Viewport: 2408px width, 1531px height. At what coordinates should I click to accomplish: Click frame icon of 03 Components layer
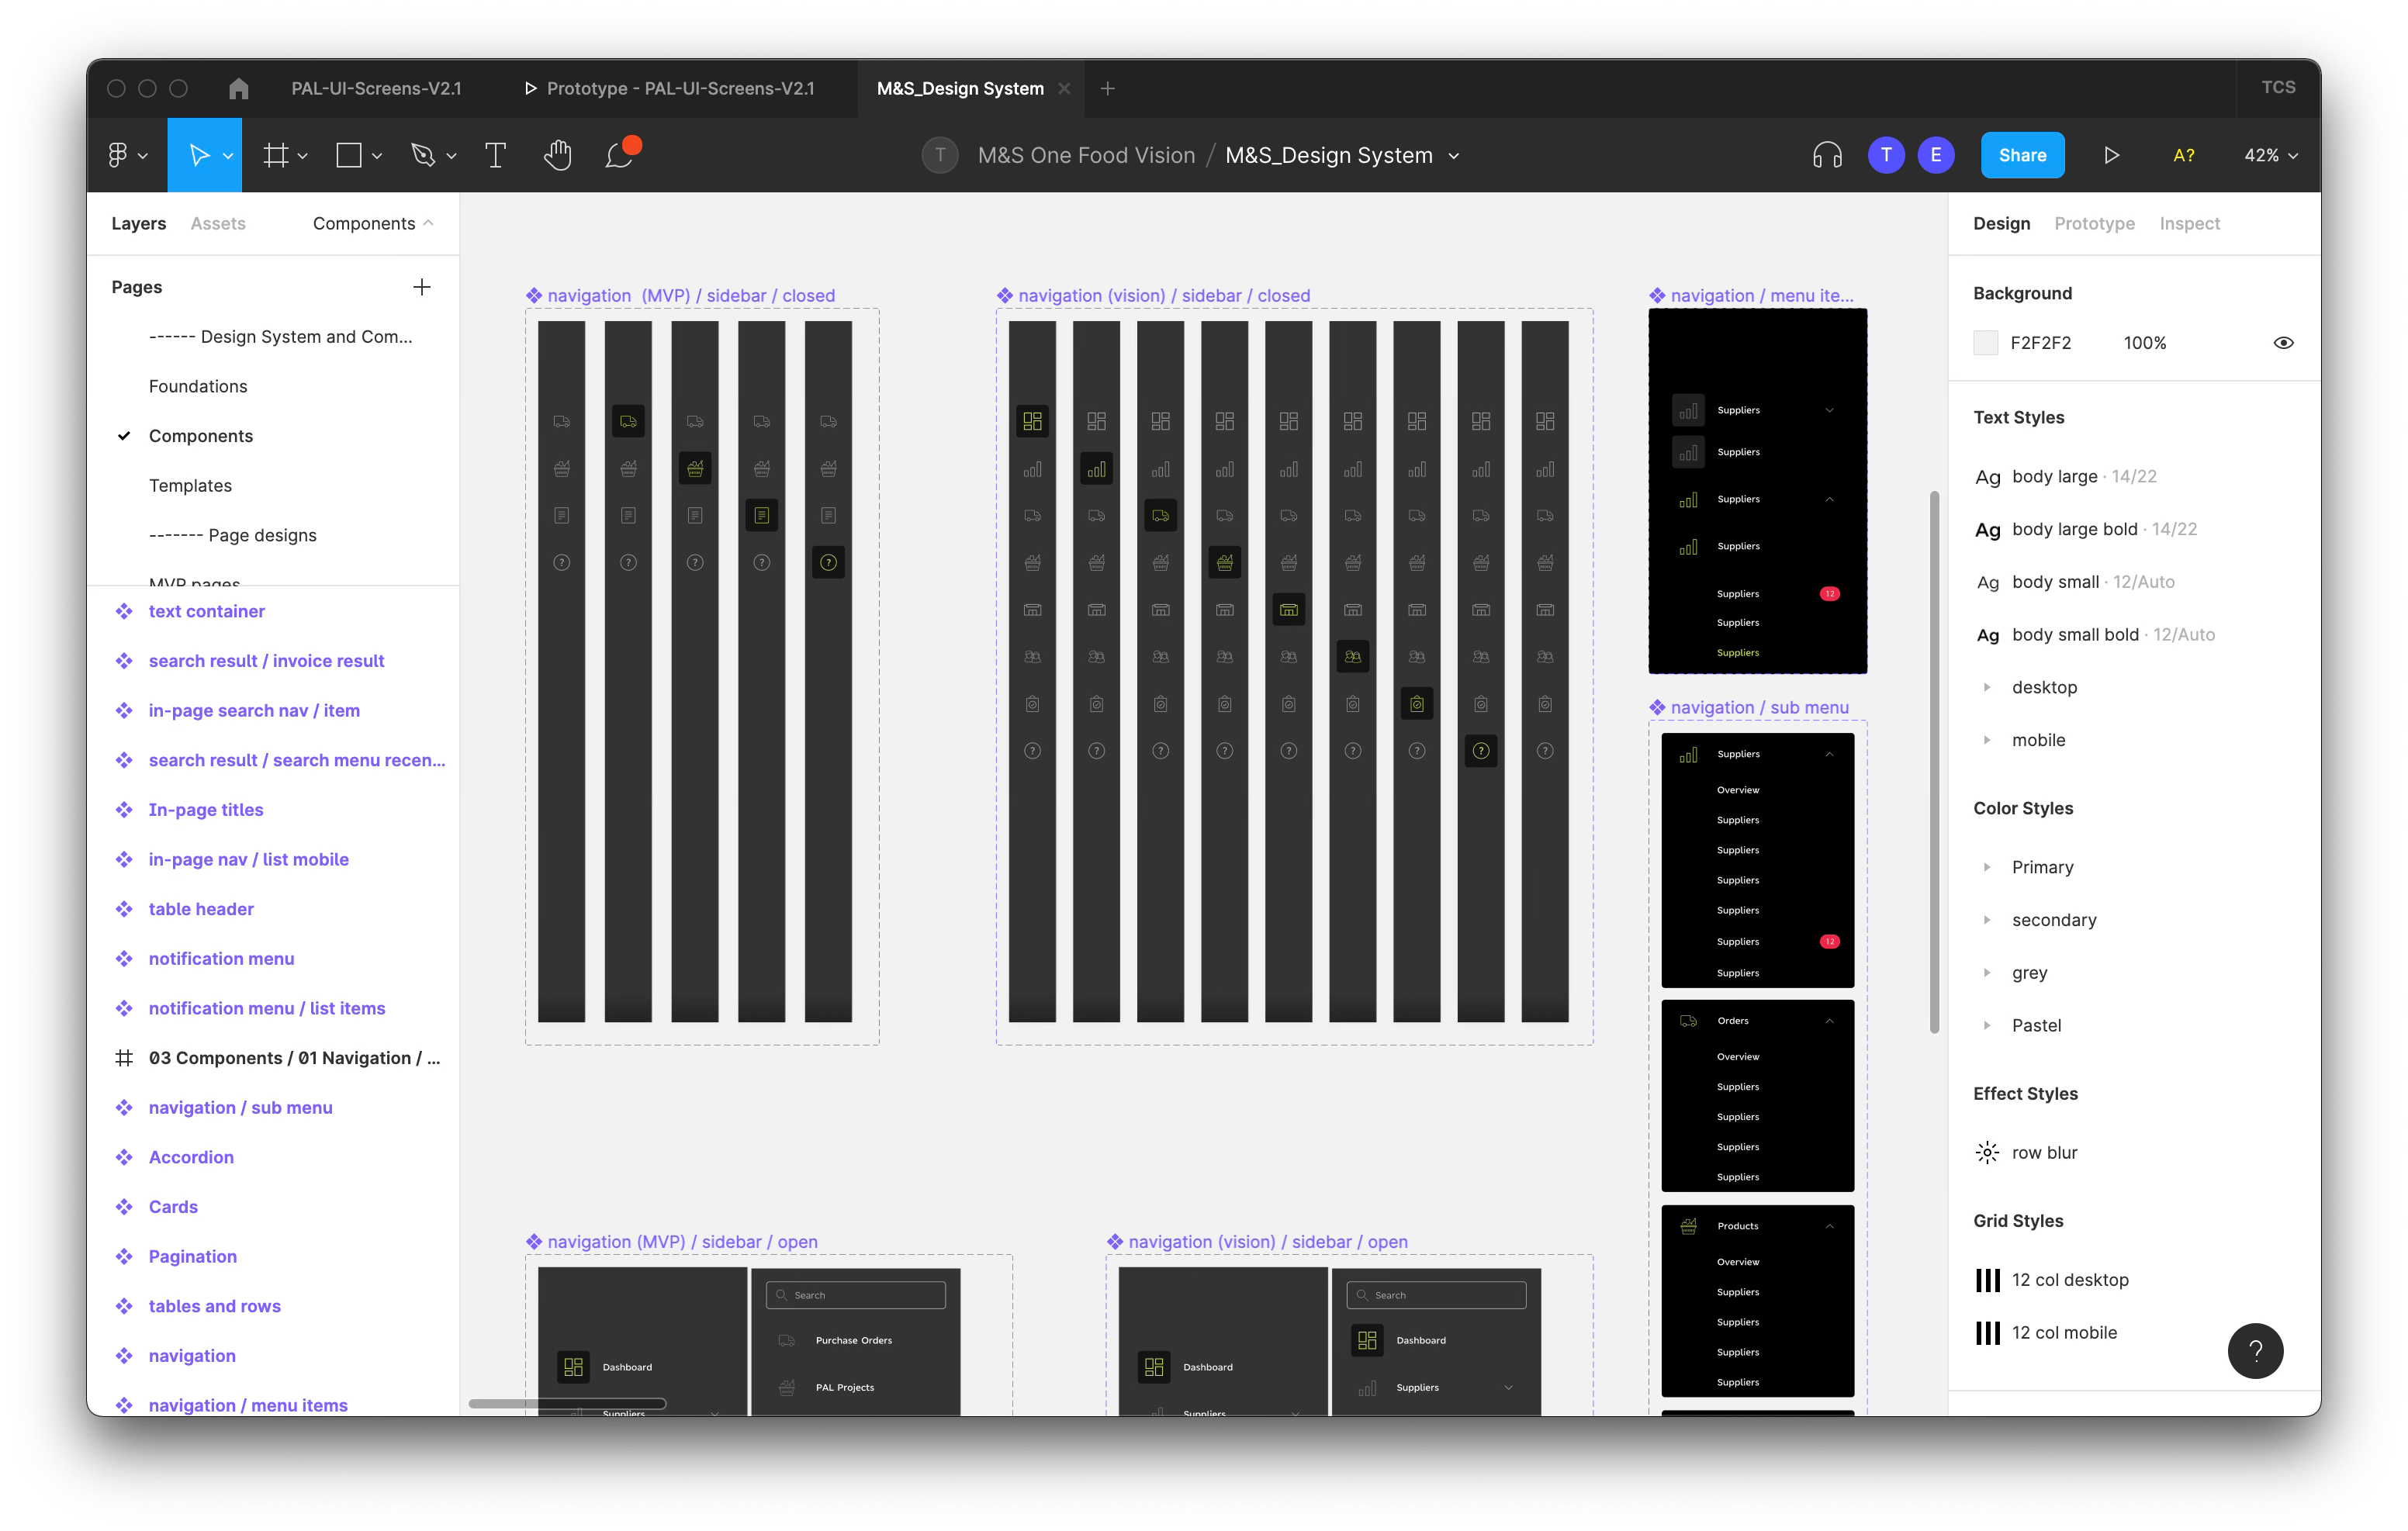124,1058
